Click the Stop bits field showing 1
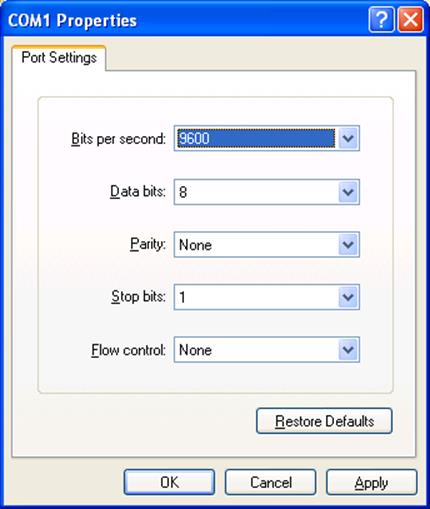 (267, 297)
